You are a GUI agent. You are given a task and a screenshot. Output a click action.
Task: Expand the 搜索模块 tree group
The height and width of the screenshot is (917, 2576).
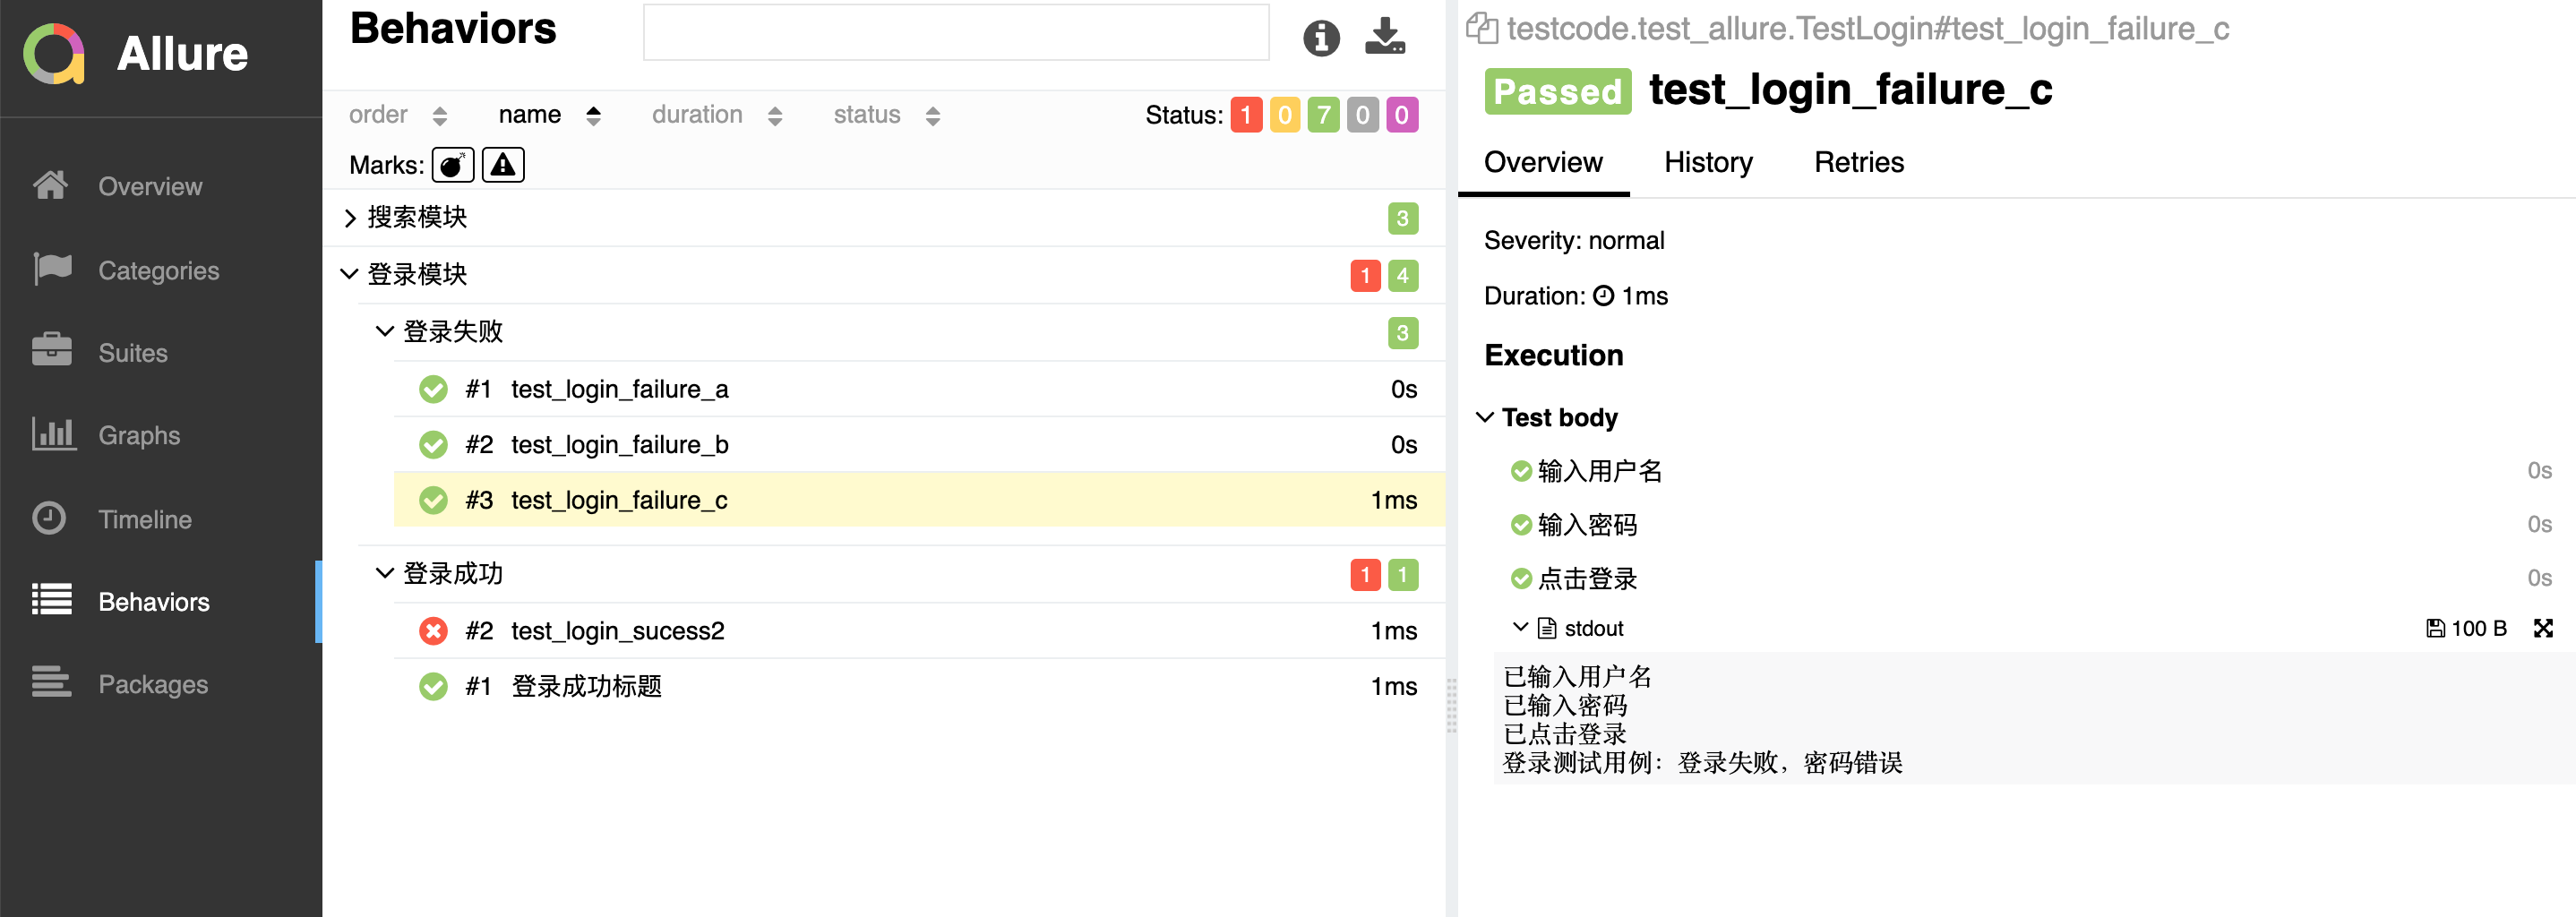350,218
